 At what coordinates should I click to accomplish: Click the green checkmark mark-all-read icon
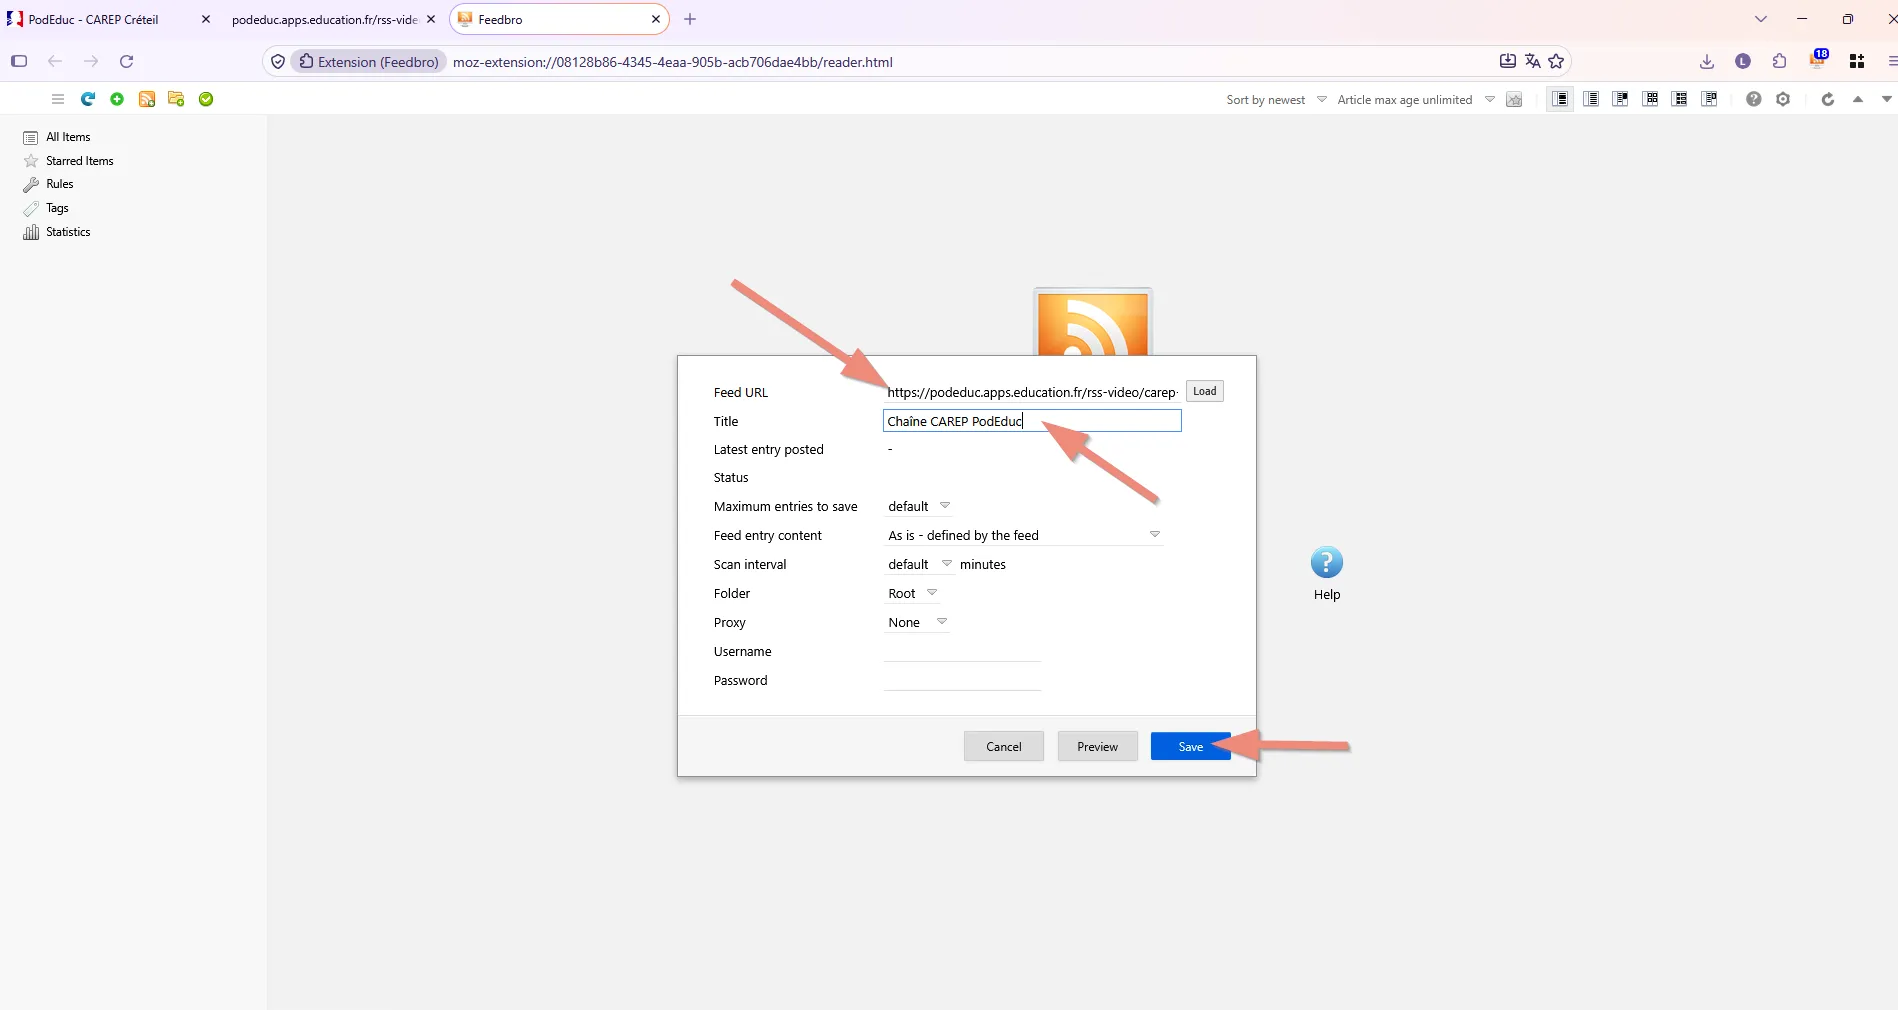click(x=206, y=99)
